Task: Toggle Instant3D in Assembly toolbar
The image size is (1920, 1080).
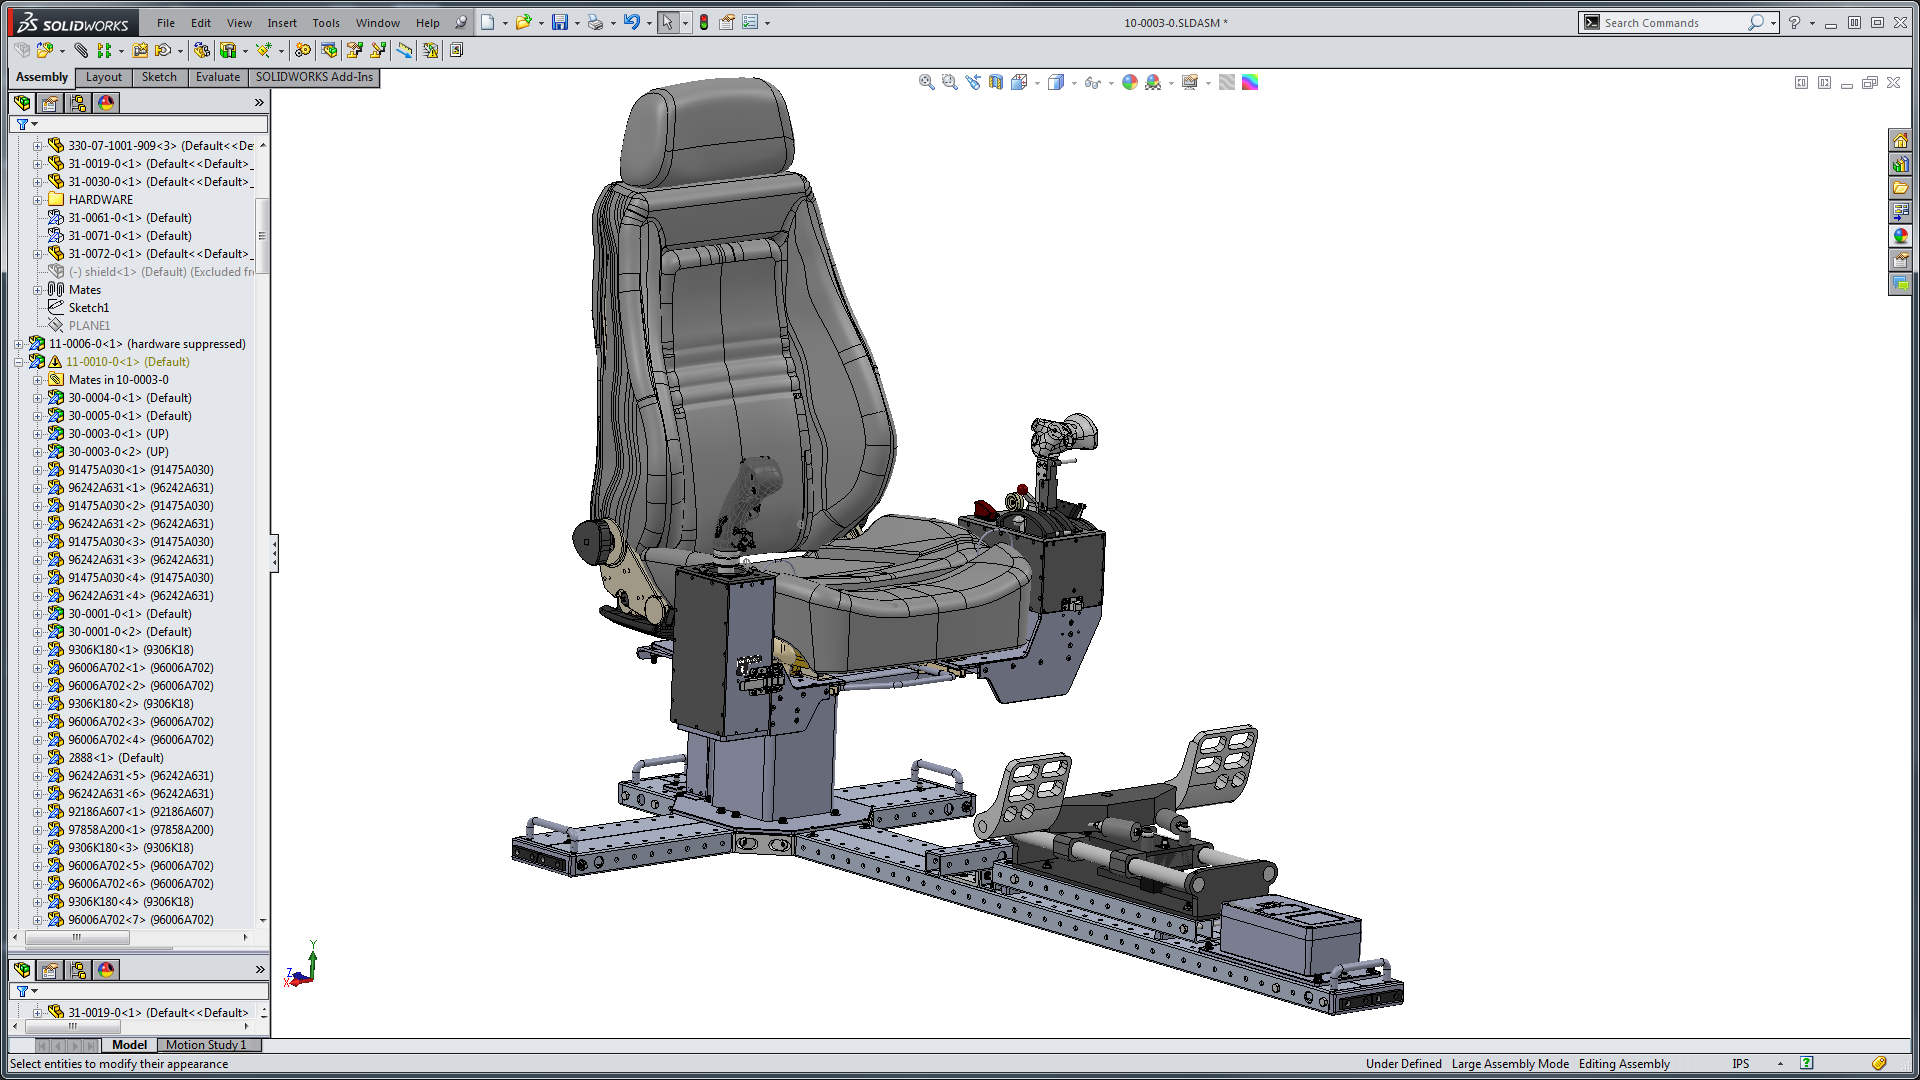Action: click(404, 50)
